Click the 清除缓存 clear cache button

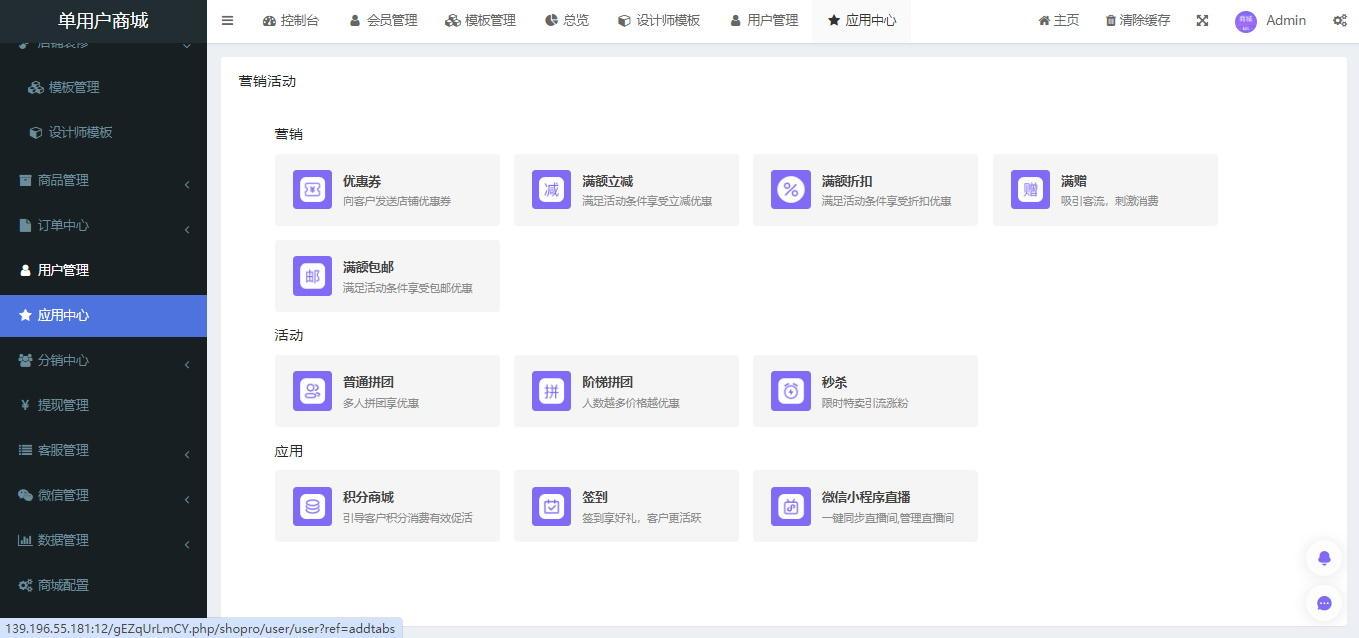[x=1137, y=20]
